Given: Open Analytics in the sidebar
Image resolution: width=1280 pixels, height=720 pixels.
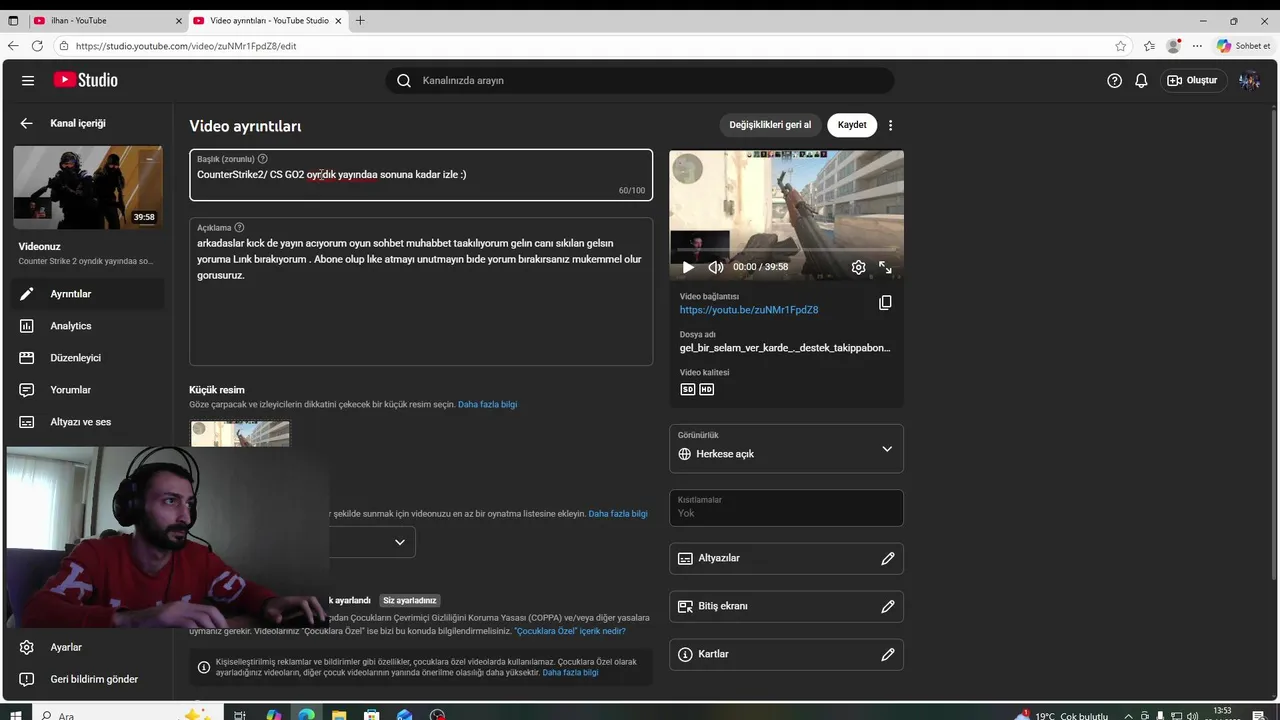Looking at the screenshot, I should (x=88, y=326).
